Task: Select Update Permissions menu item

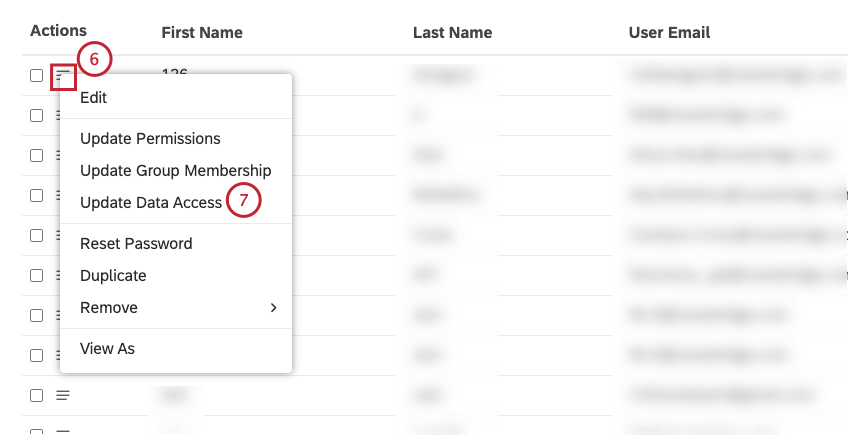Action: [150, 138]
